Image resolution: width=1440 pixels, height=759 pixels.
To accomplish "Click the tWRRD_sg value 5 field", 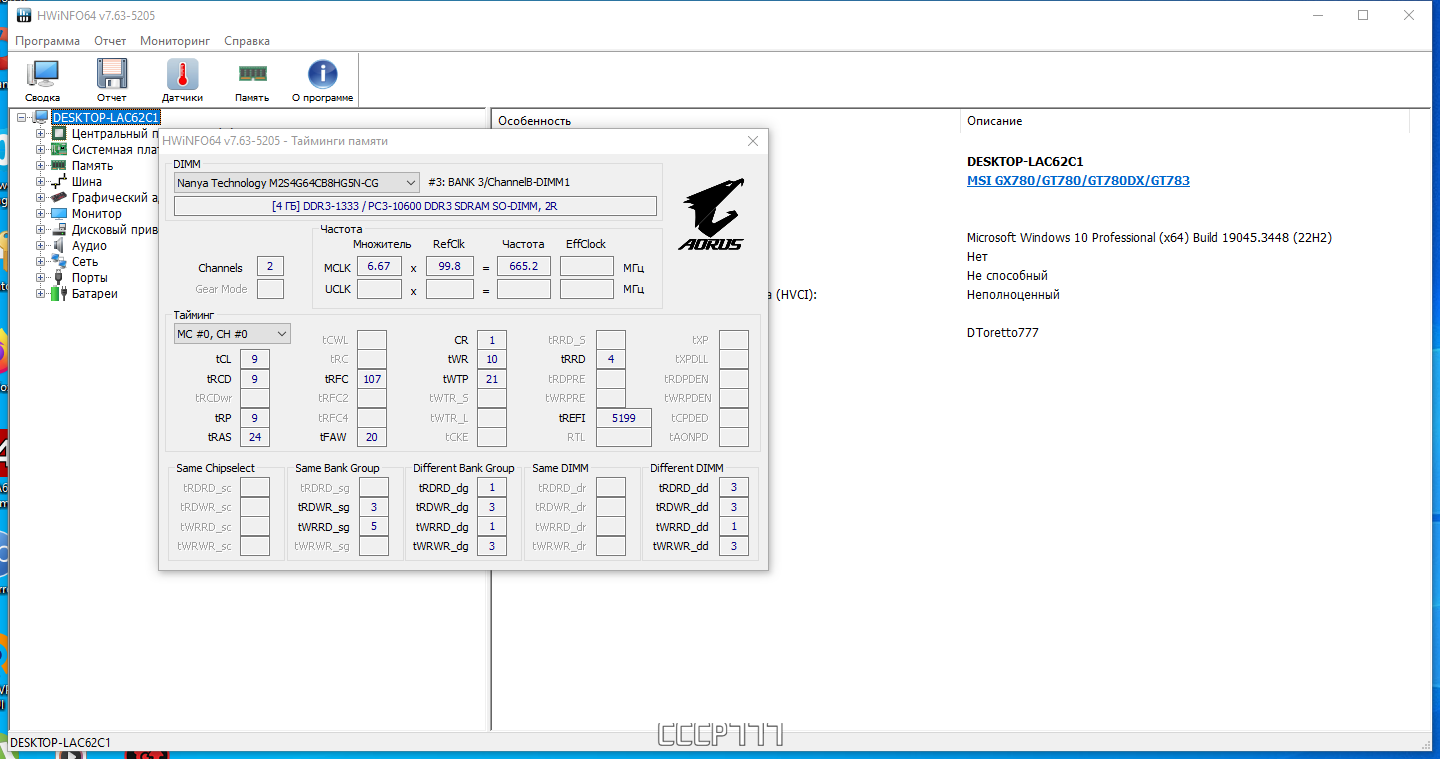I will point(374,527).
